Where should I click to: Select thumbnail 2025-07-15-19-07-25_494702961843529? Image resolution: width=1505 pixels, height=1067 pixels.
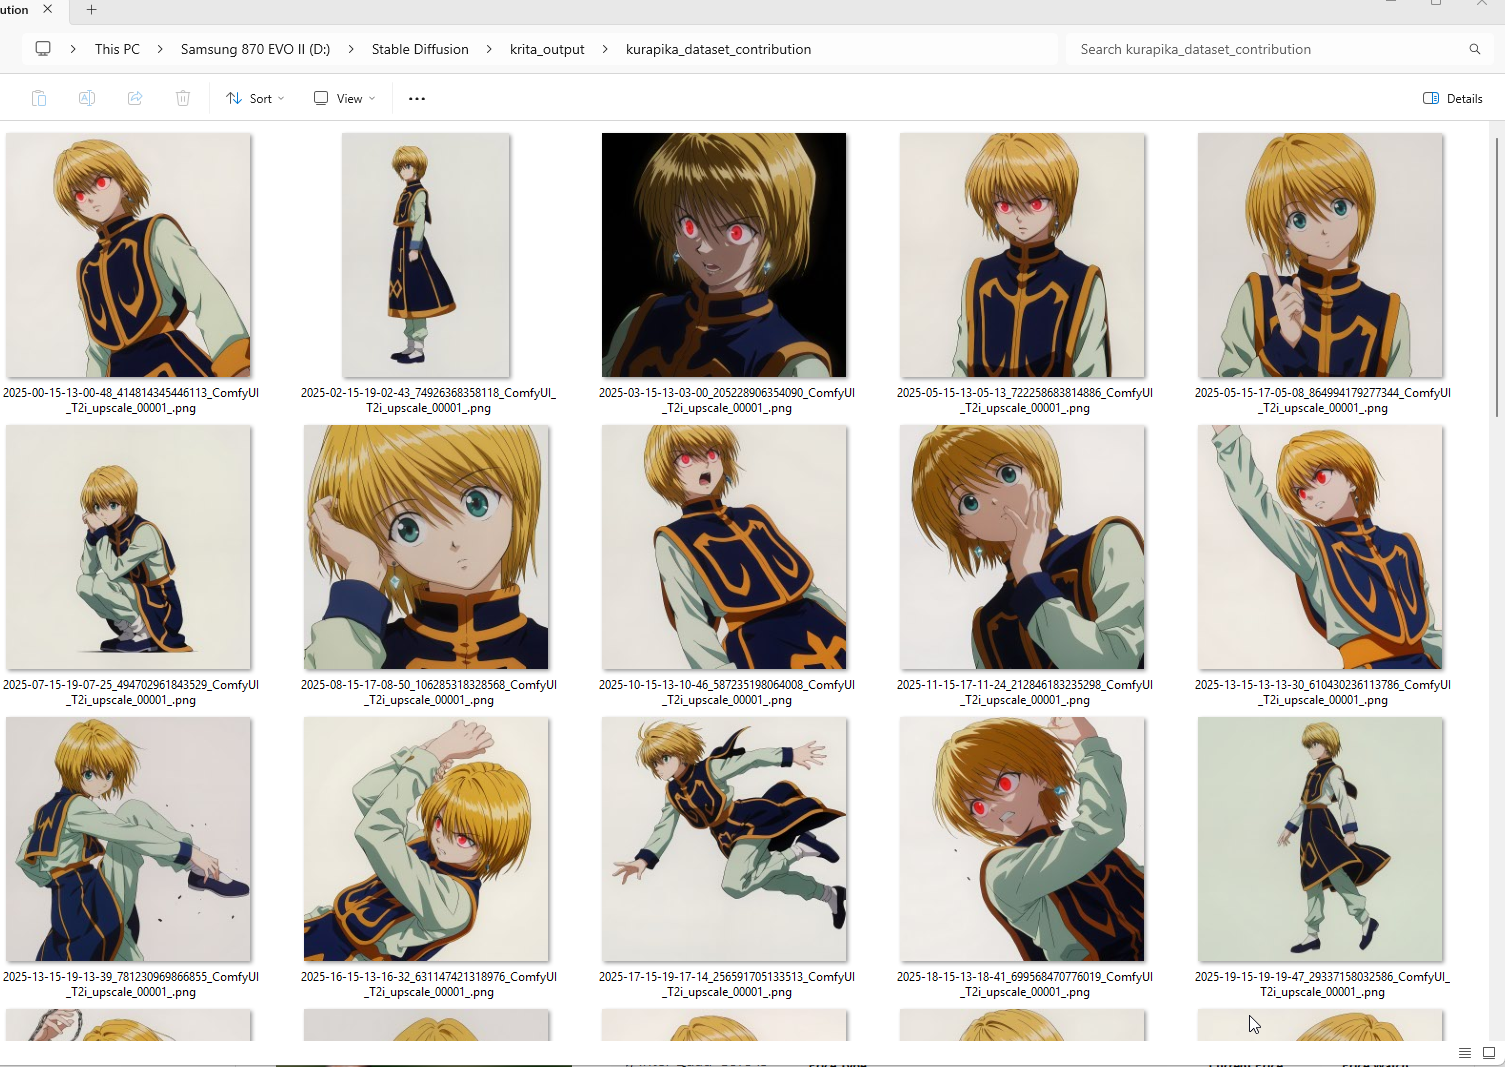click(128, 547)
